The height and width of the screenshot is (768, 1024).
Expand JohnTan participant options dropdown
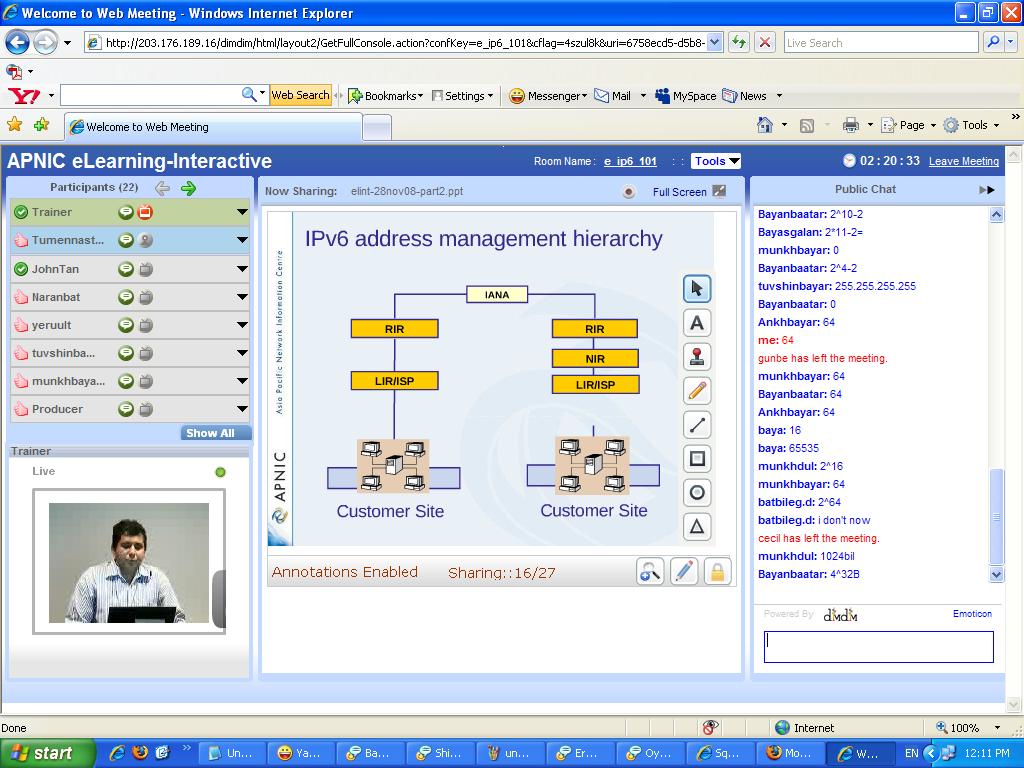242,269
